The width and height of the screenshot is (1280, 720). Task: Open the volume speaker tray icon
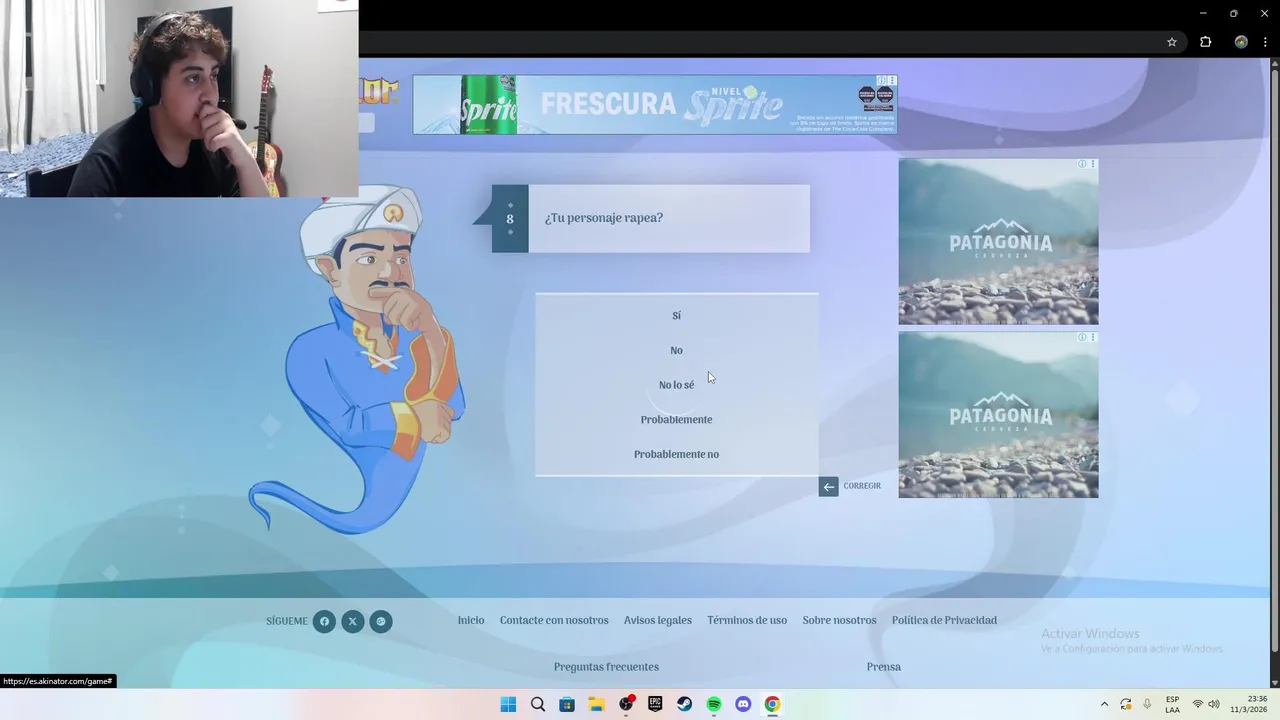click(x=1214, y=704)
